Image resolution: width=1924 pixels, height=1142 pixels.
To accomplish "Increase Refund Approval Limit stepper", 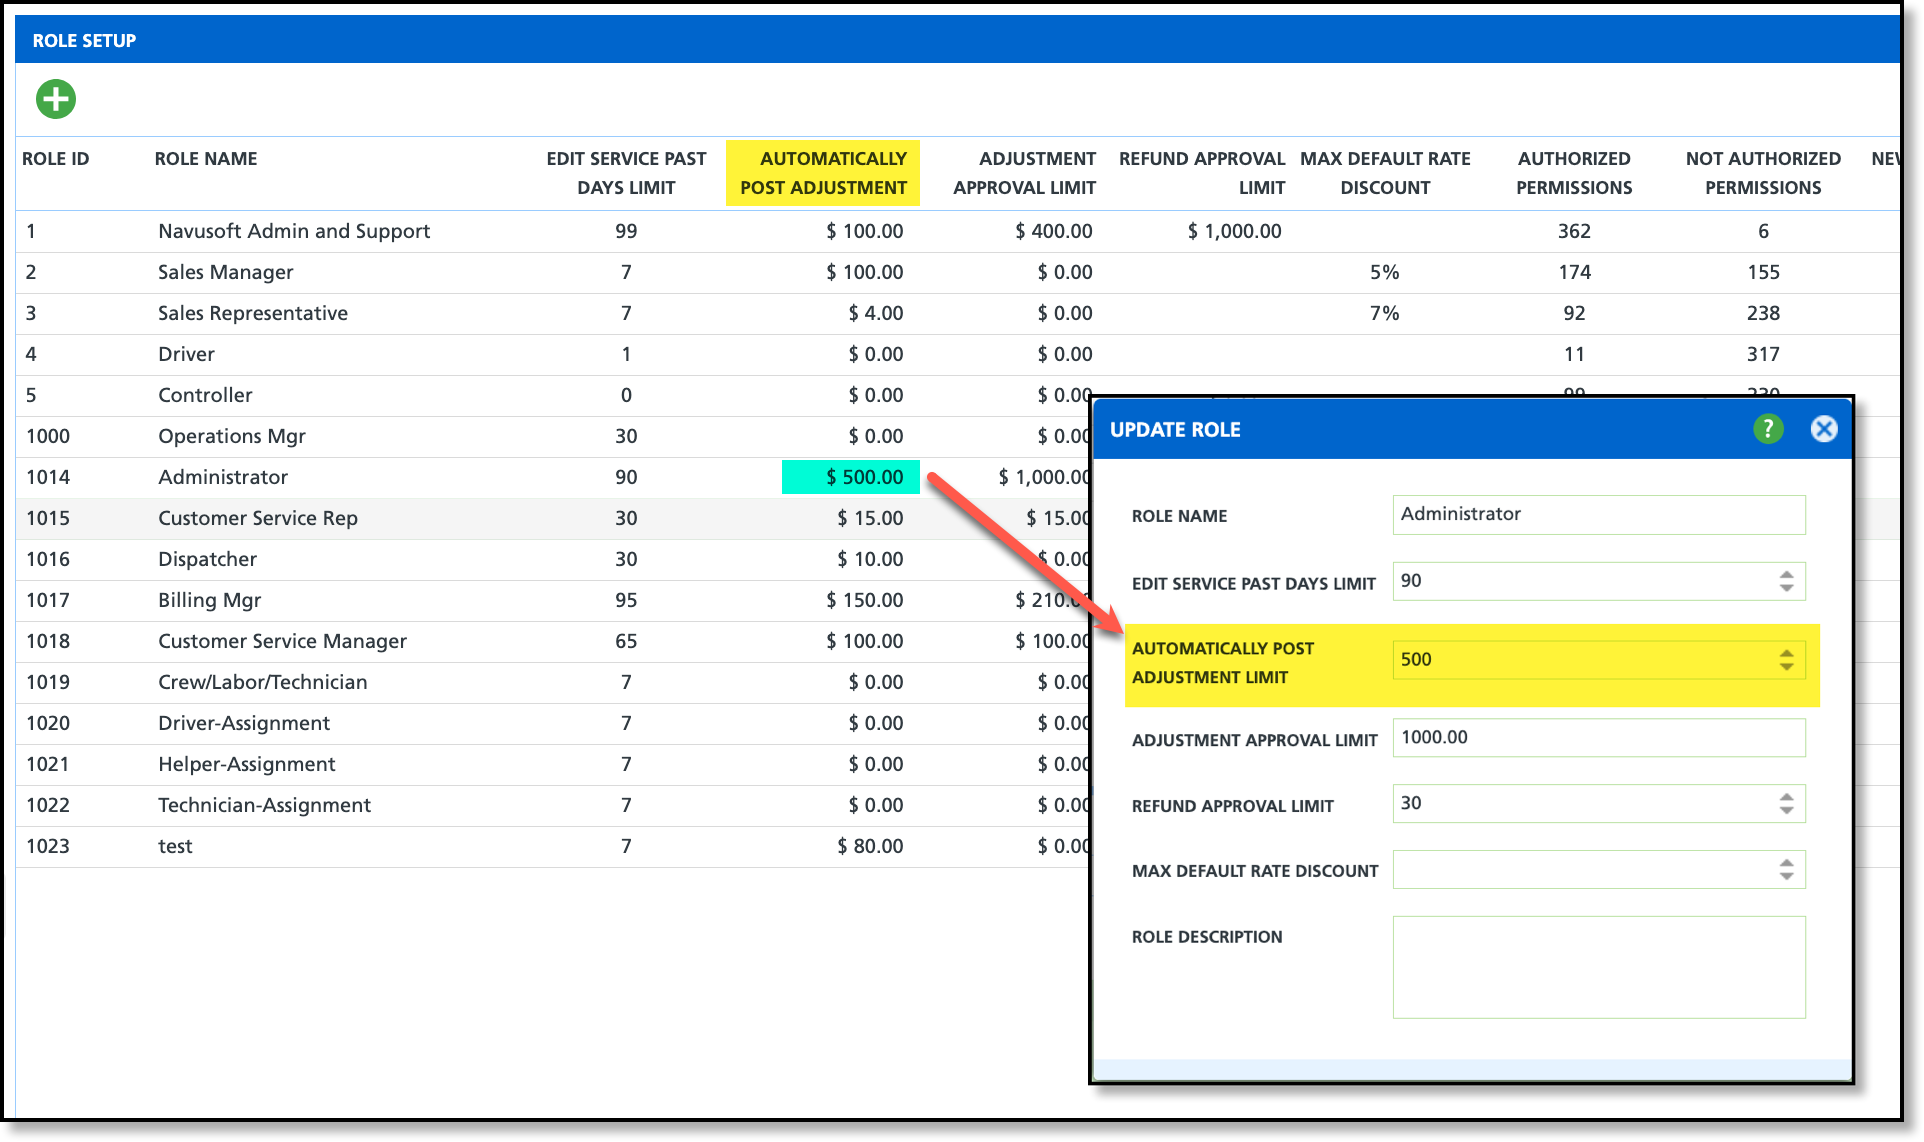I will coord(1786,797).
